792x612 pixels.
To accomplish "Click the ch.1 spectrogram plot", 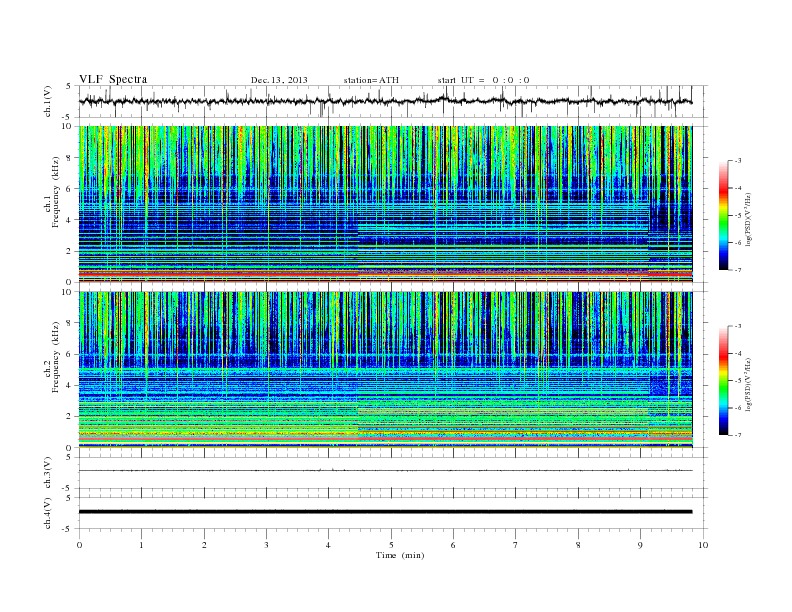I will tap(385, 204).
